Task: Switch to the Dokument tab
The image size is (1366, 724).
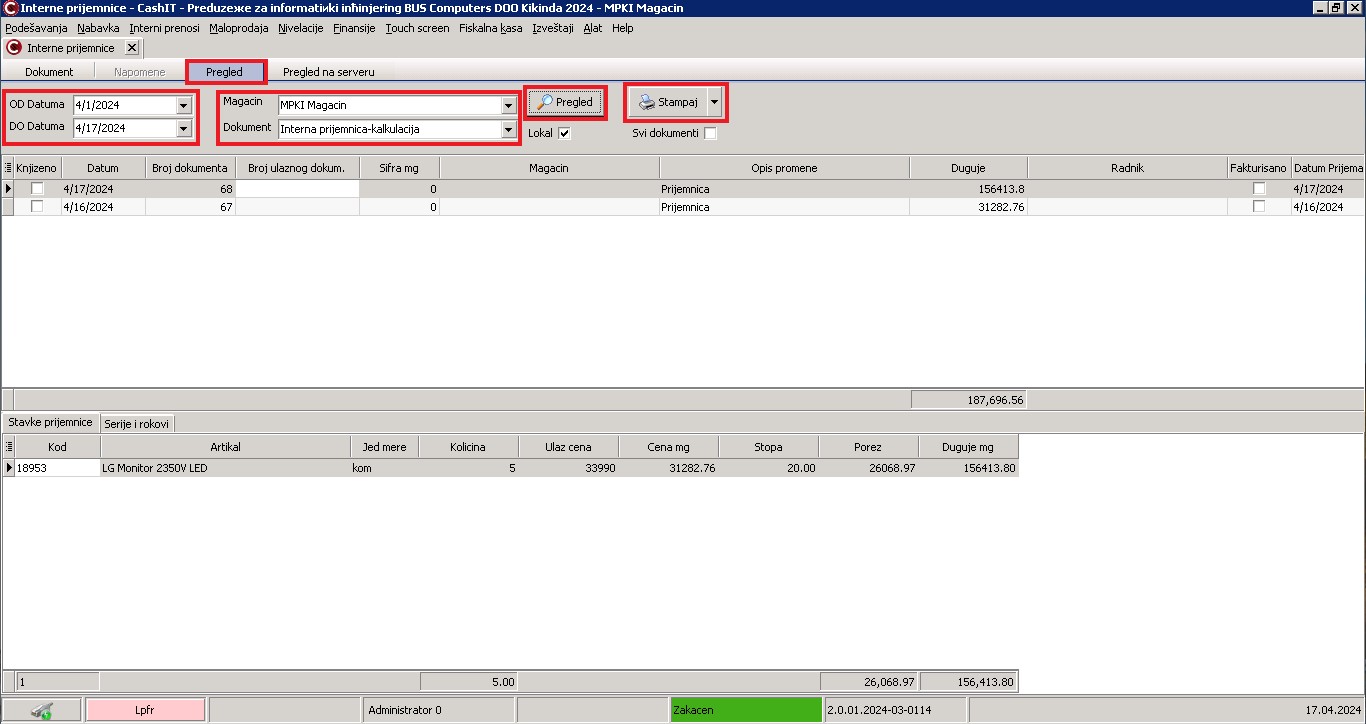Action: (x=49, y=72)
